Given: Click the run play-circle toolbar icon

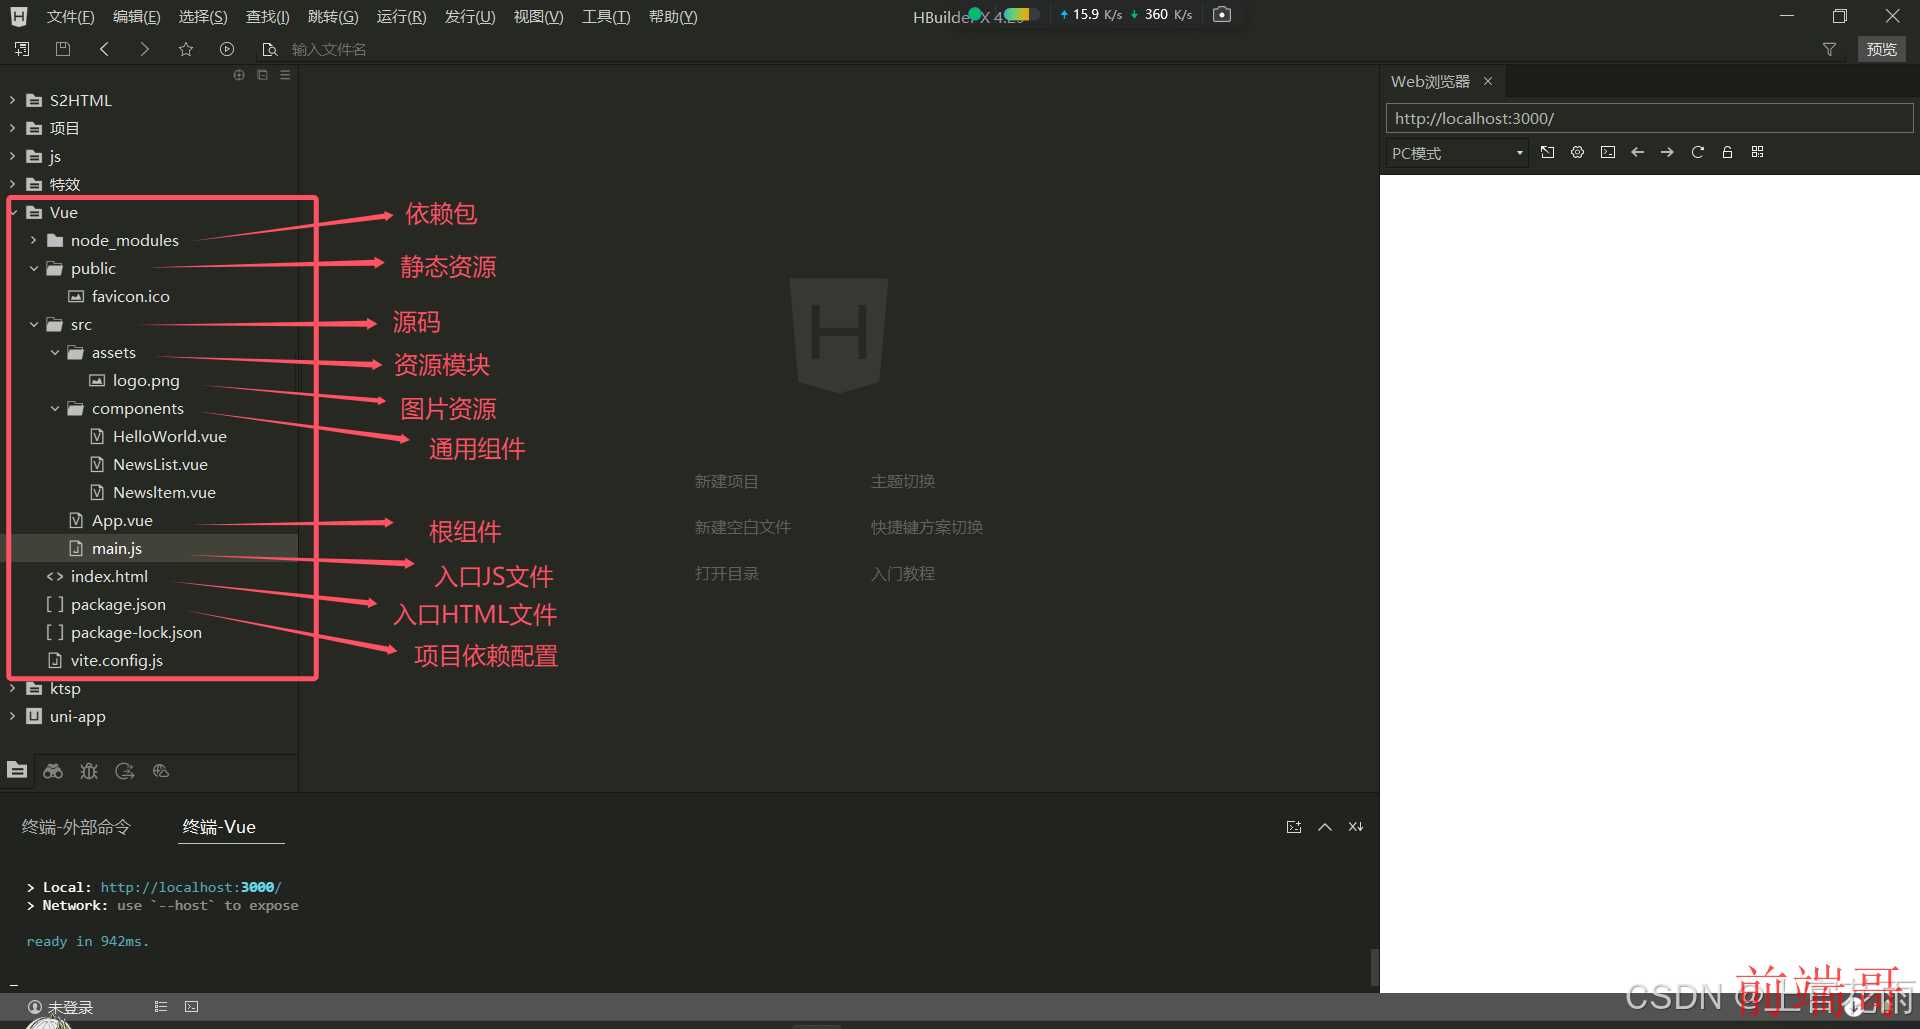Looking at the screenshot, I should coord(227,49).
